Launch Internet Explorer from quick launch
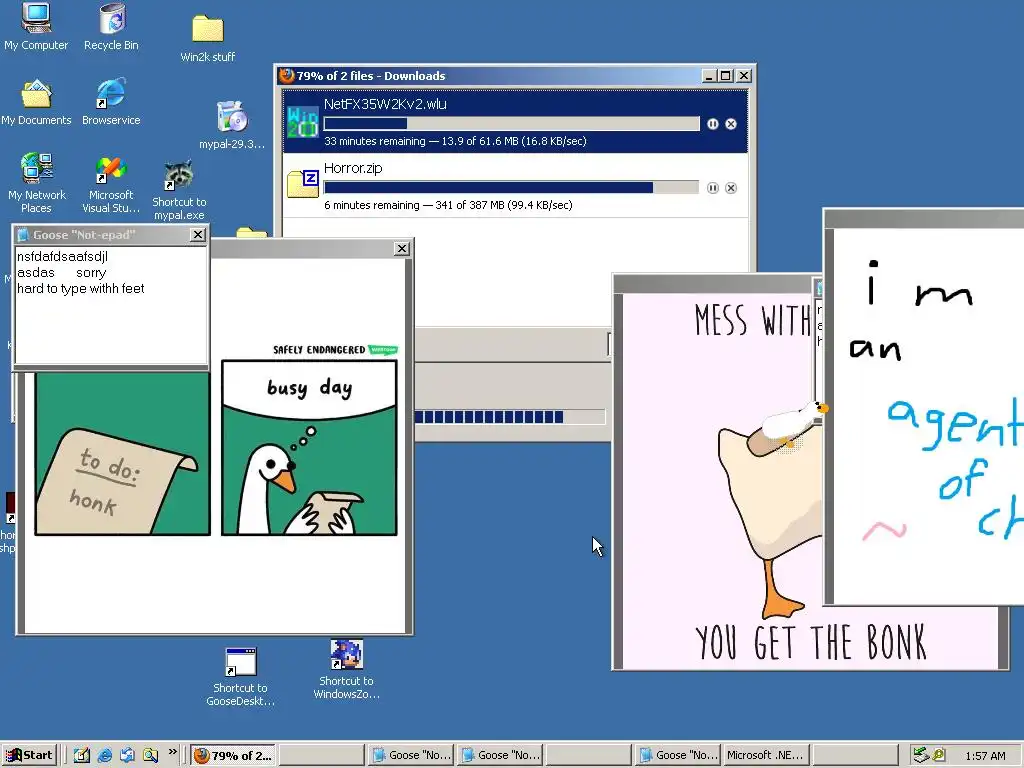 pyautogui.click(x=104, y=755)
